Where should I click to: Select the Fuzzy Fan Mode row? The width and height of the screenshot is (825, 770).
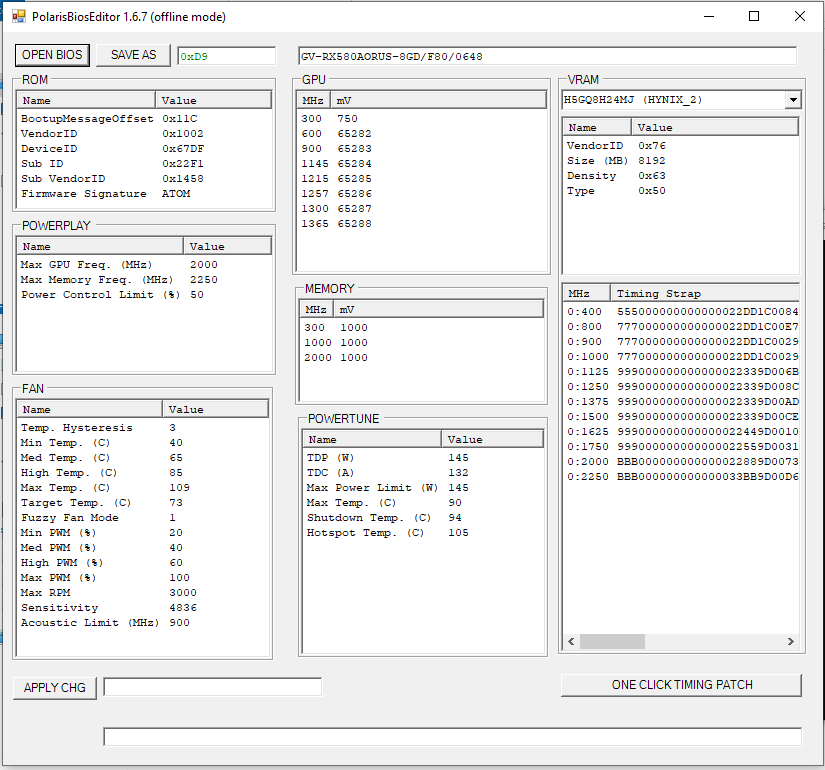click(143, 518)
